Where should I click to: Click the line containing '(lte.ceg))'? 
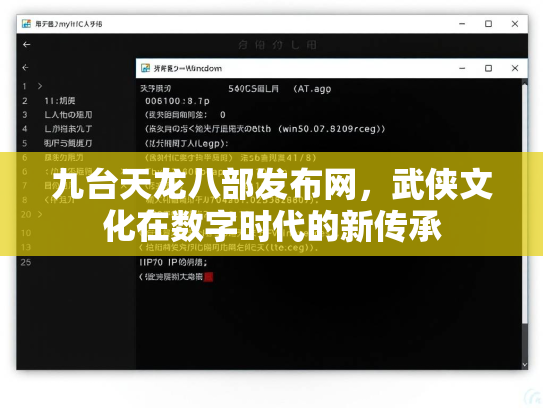[228, 248]
